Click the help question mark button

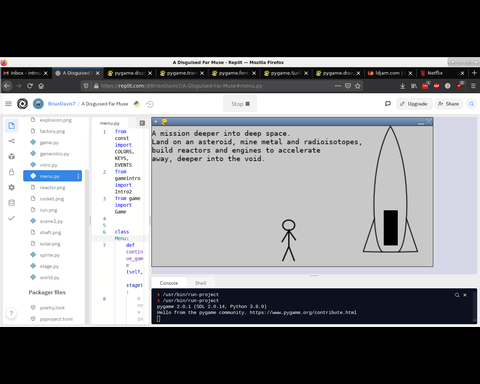pos(11,313)
